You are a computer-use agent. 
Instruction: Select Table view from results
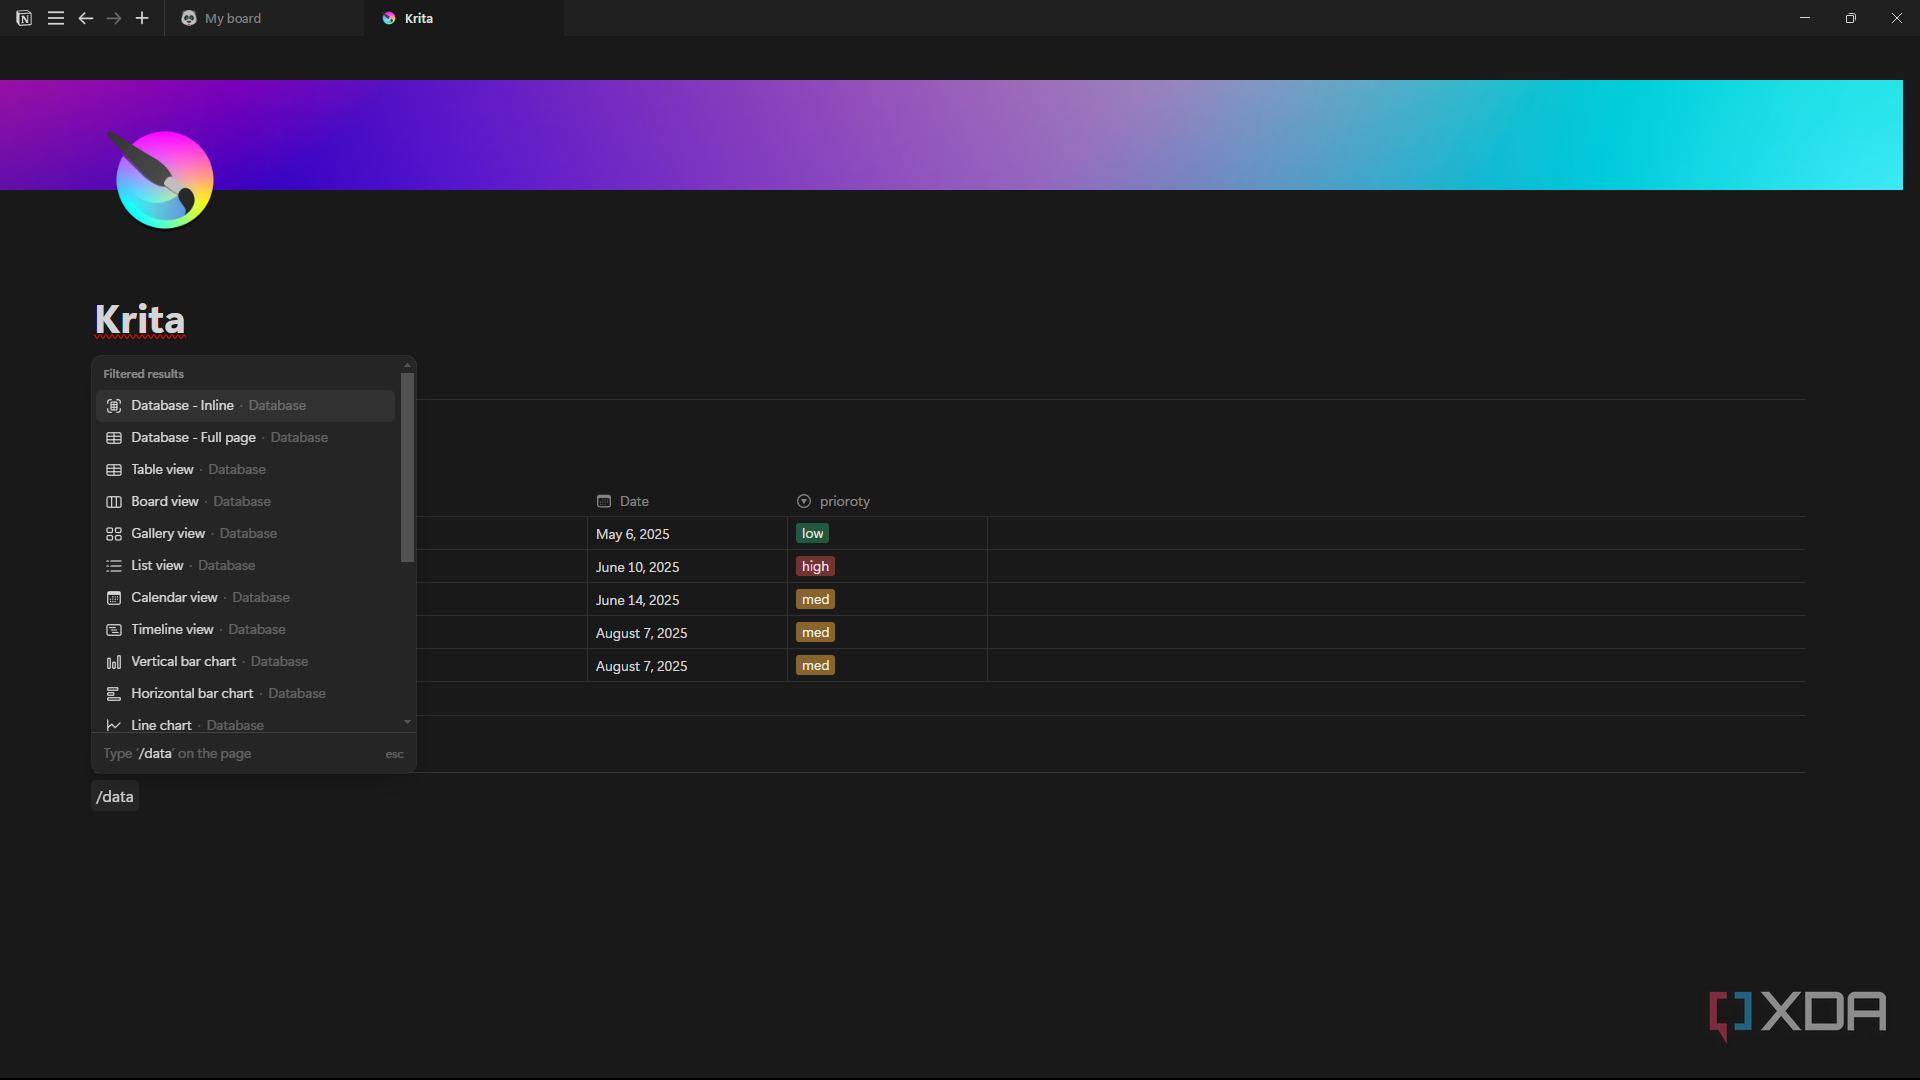coord(245,469)
